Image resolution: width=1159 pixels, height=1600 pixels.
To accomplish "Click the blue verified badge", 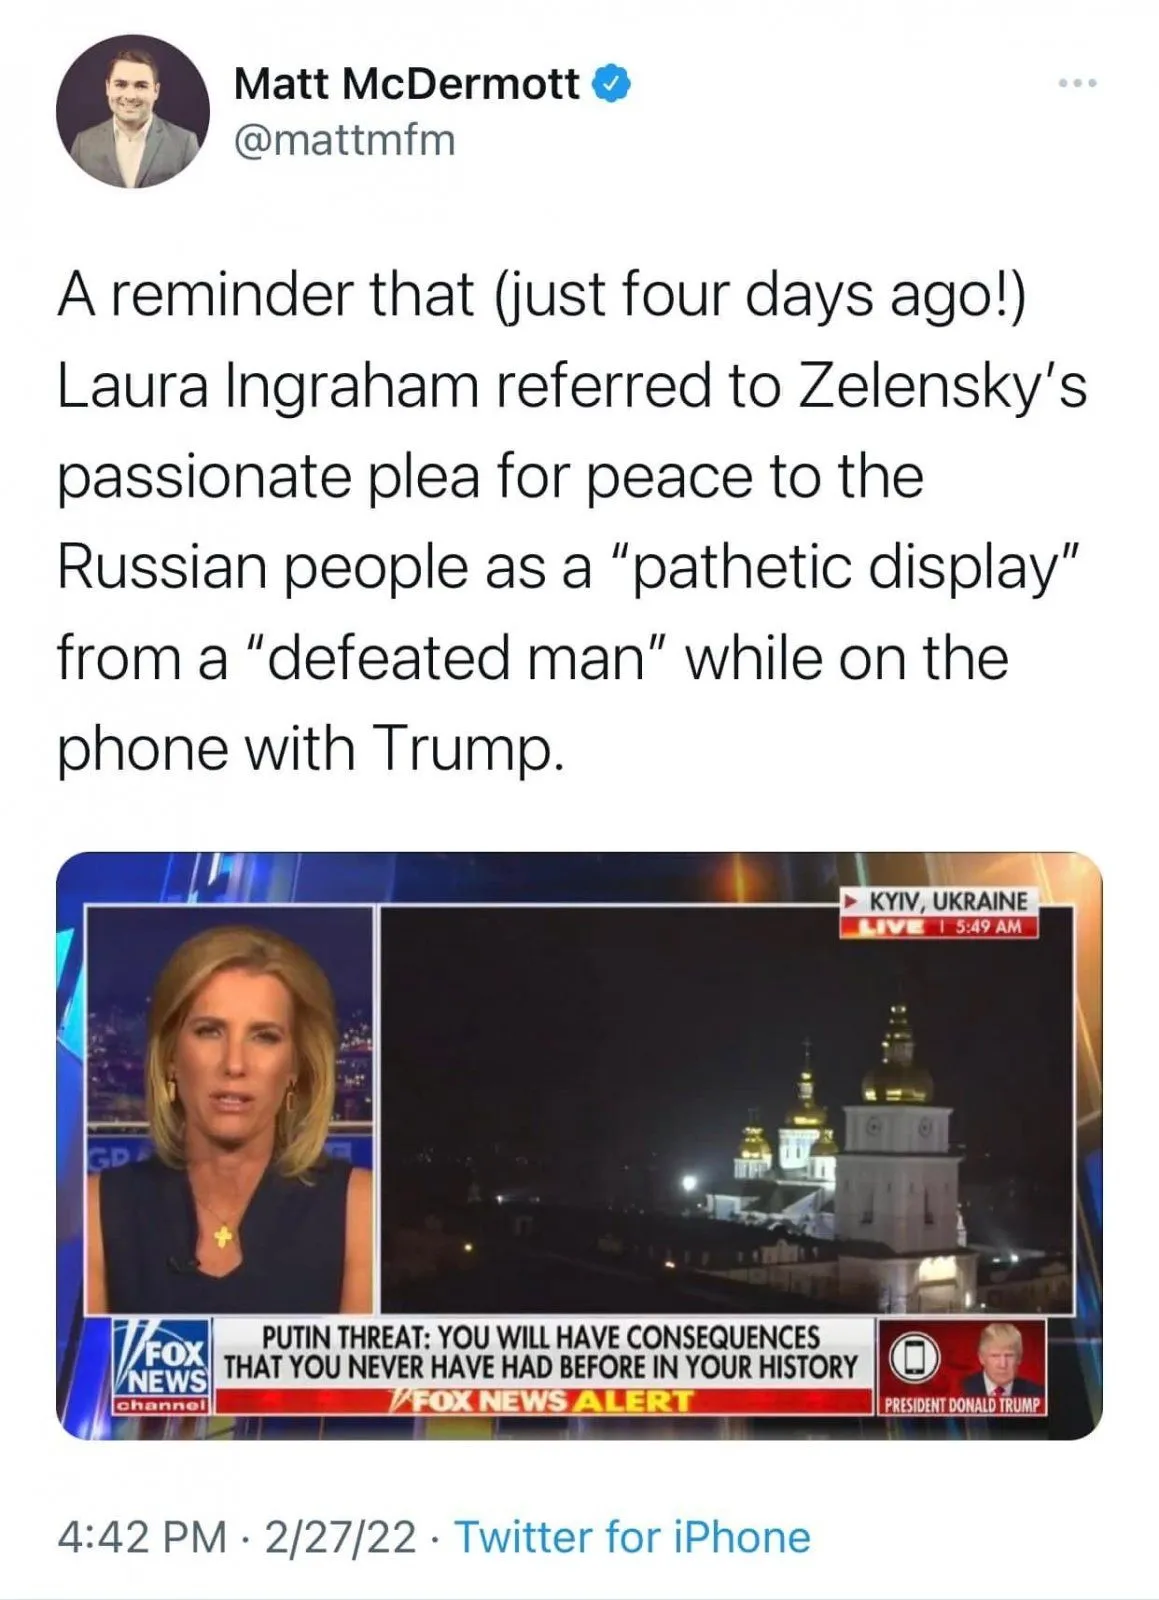I will pyautogui.click(x=612, y=85).
